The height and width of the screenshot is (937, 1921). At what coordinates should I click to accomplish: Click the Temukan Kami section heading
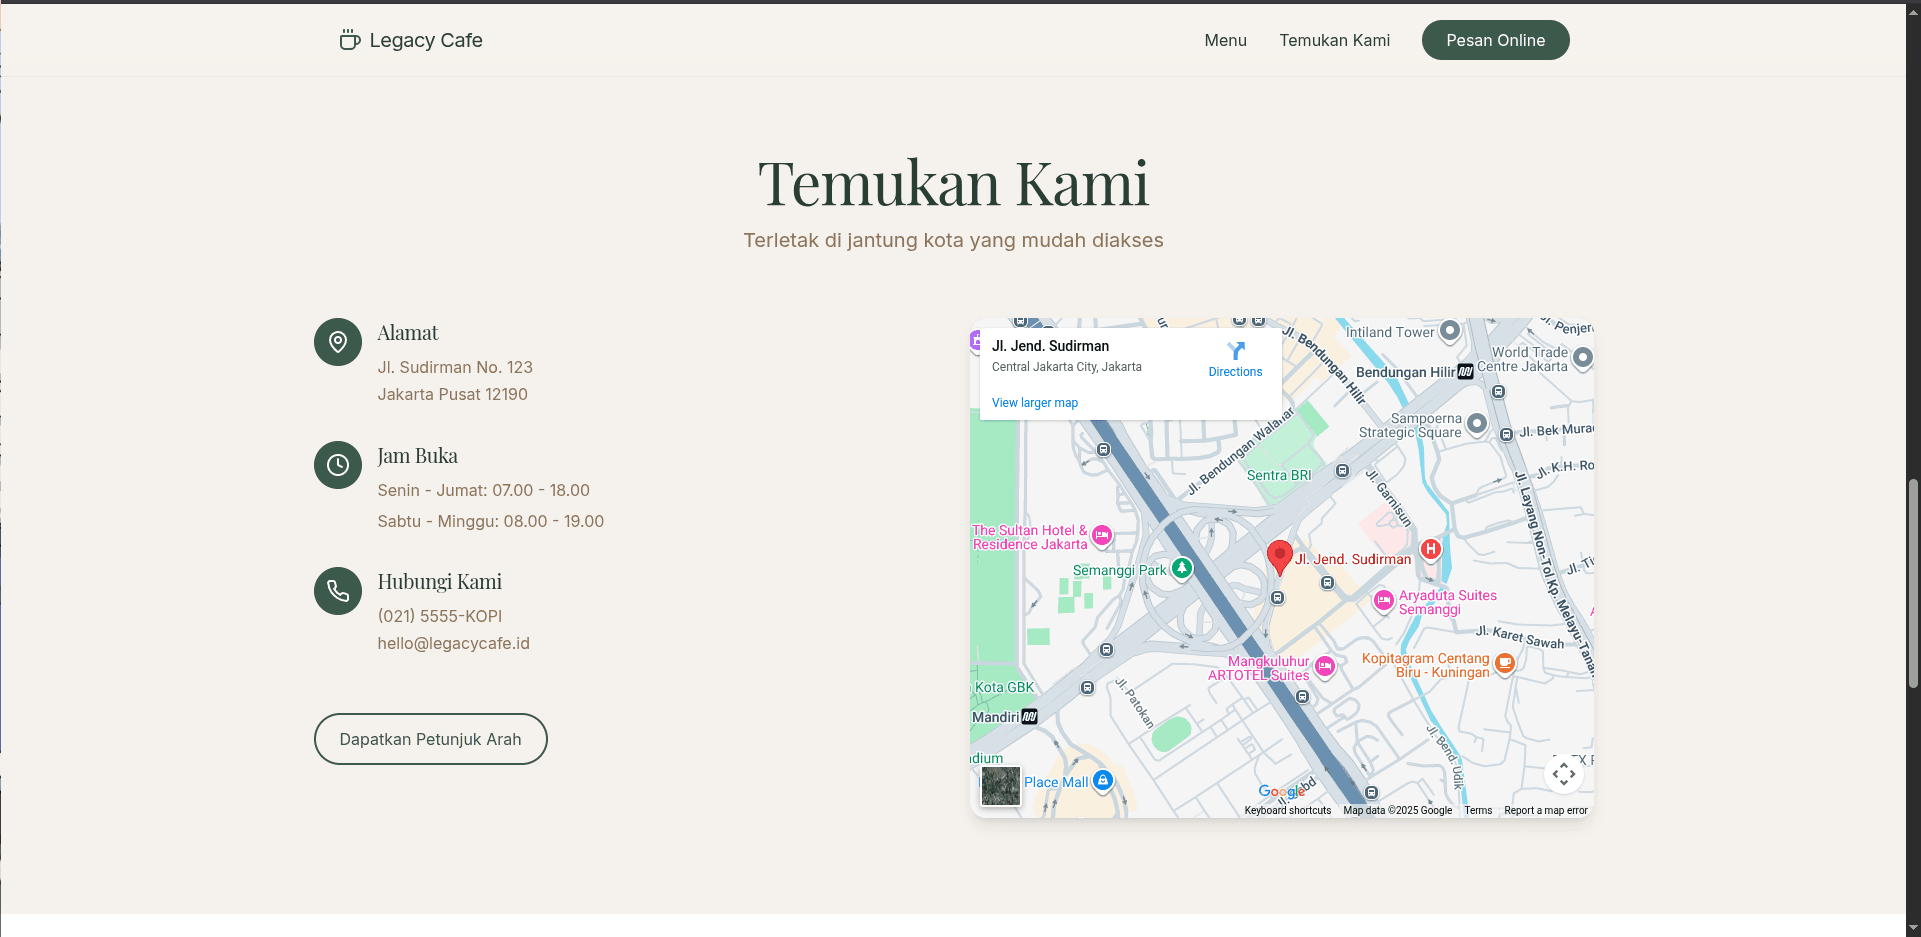(x=953, y=183)
